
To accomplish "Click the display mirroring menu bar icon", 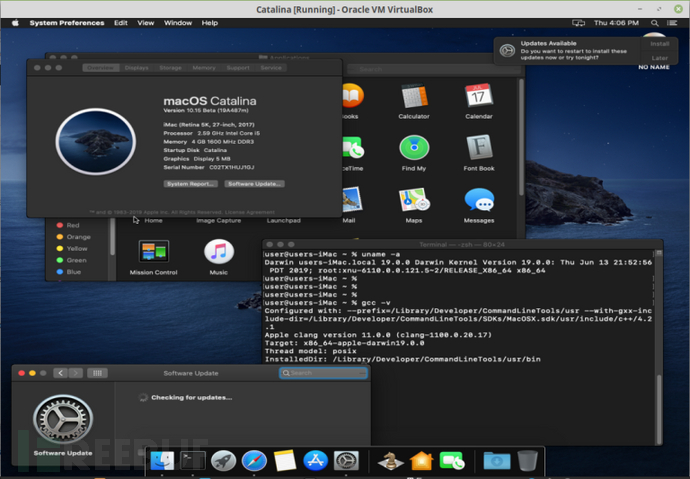I will coord(578,23).
